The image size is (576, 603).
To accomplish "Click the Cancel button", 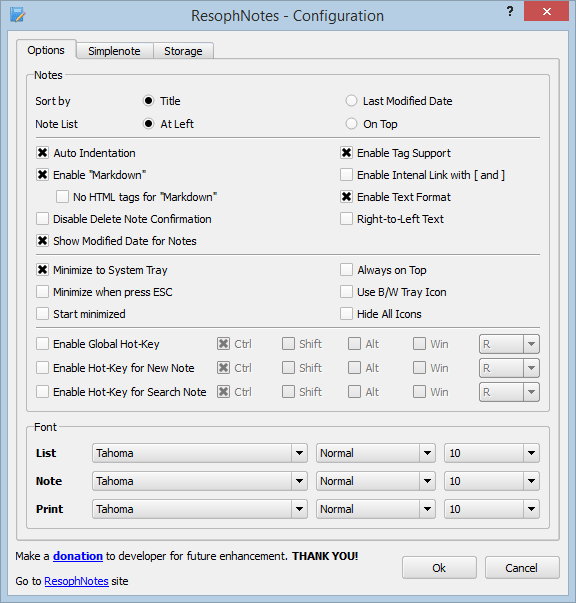I will click(x=522, y=568).
